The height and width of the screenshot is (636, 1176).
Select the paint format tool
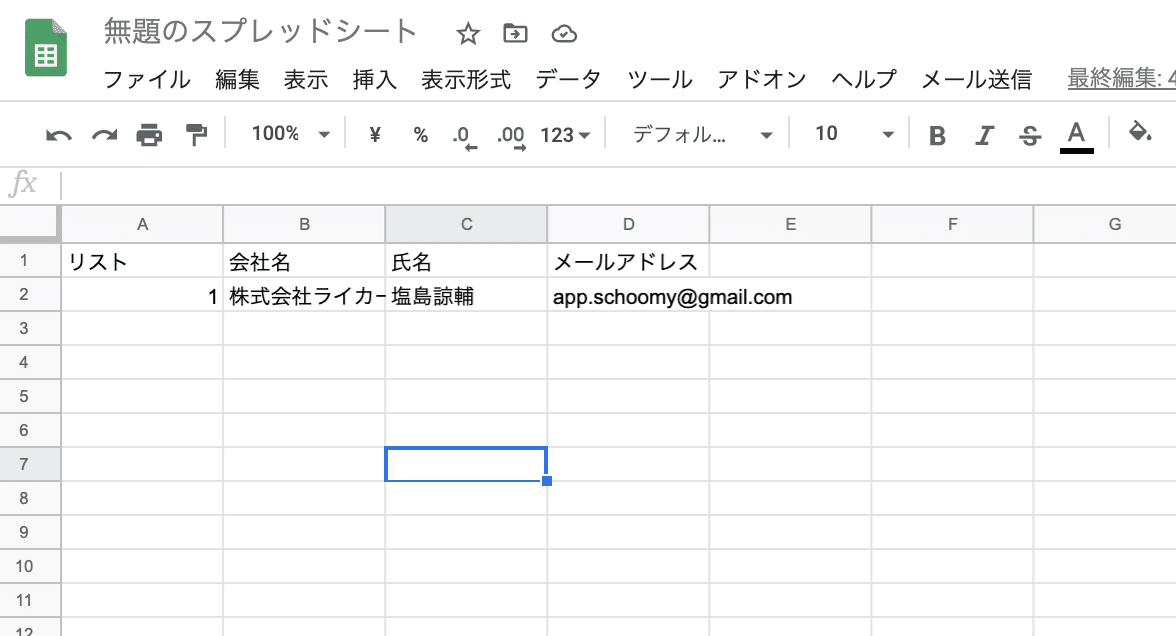196,133
